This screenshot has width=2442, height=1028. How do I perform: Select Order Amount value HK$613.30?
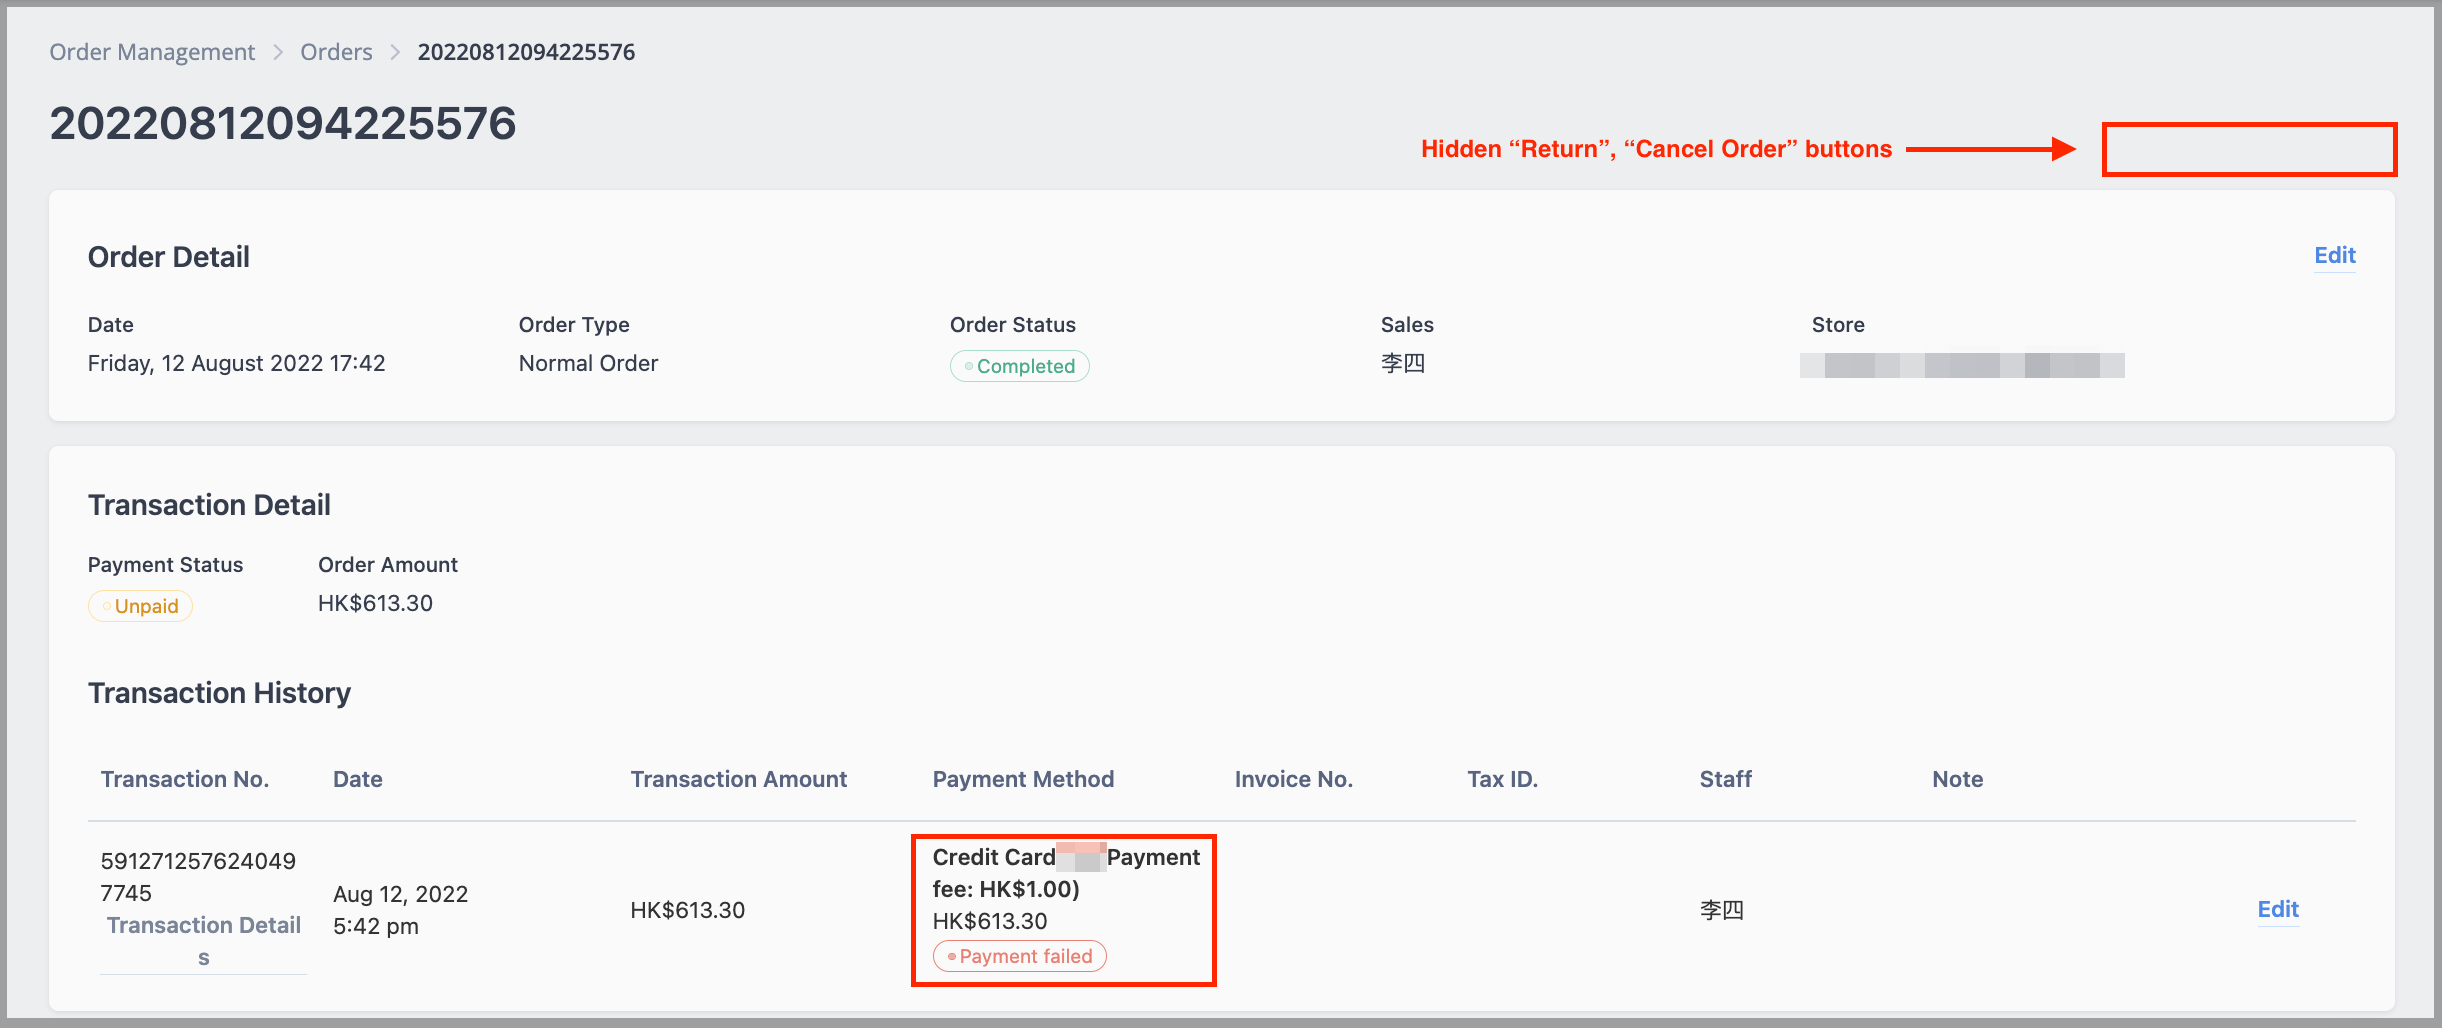point(375,603)
